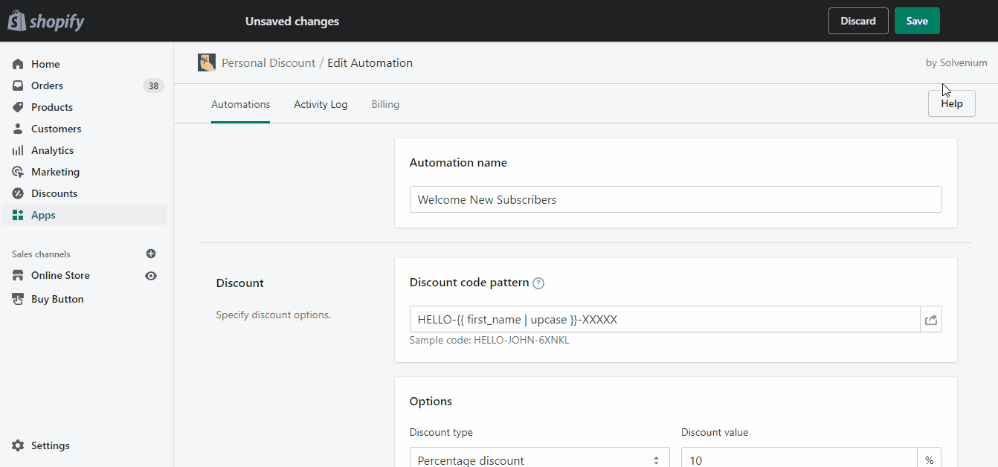Click the Automation name input field
This screenshot has height=467, width=998.
[675, 200]
